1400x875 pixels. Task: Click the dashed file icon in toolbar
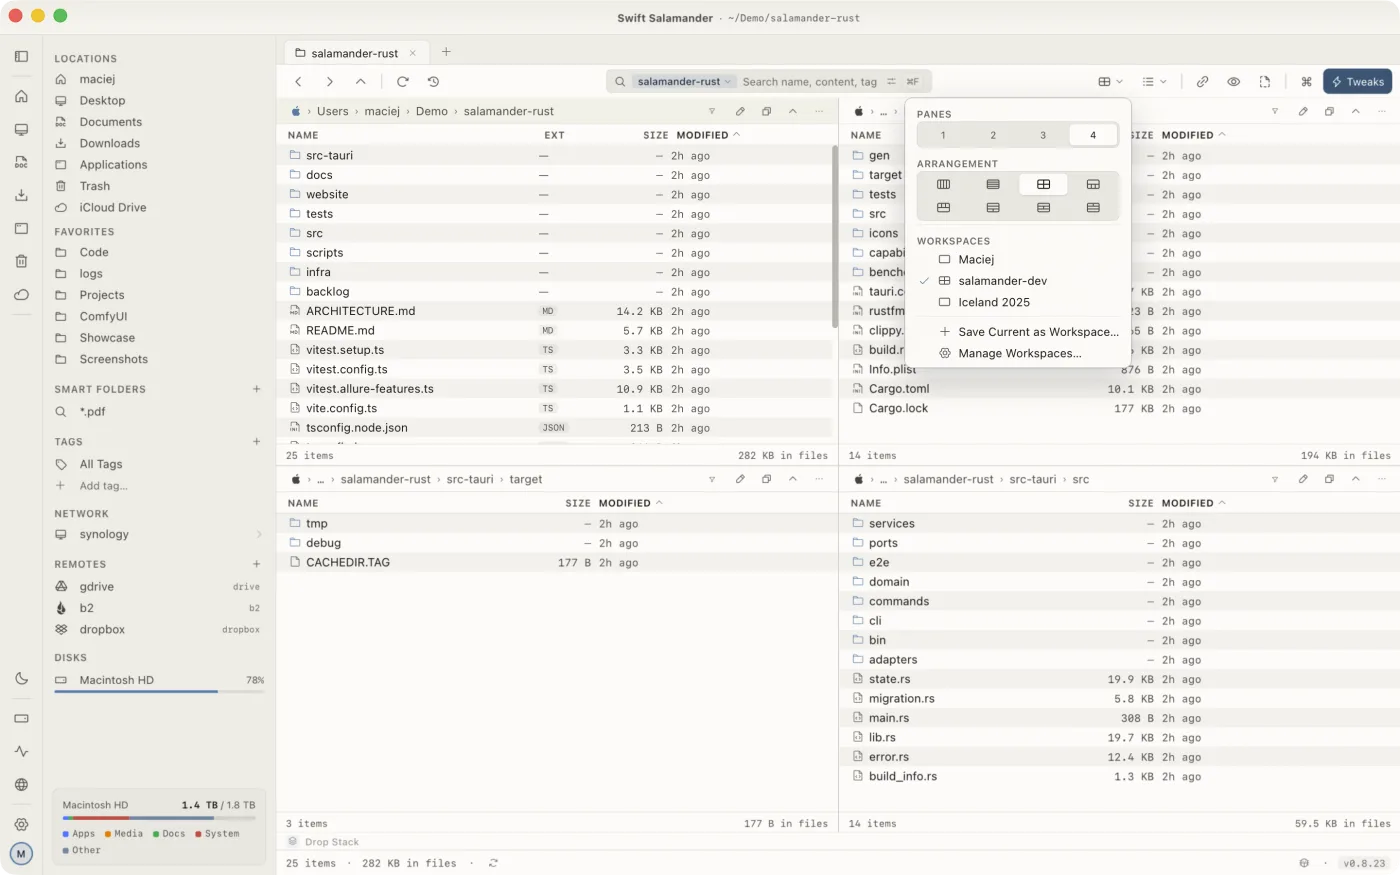1264,82
